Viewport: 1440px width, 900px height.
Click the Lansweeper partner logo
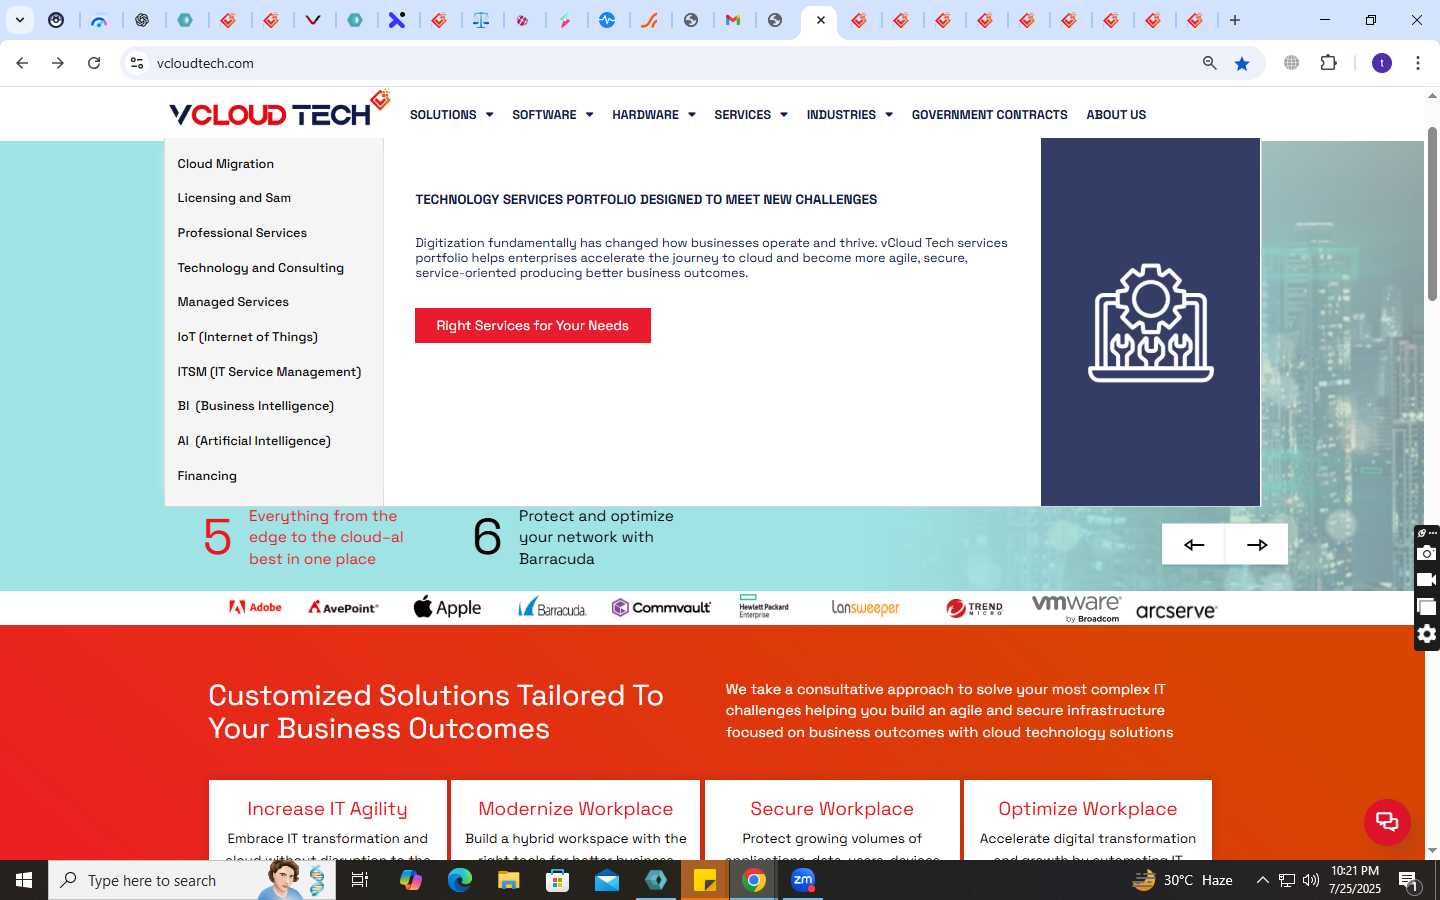(866, 607)
